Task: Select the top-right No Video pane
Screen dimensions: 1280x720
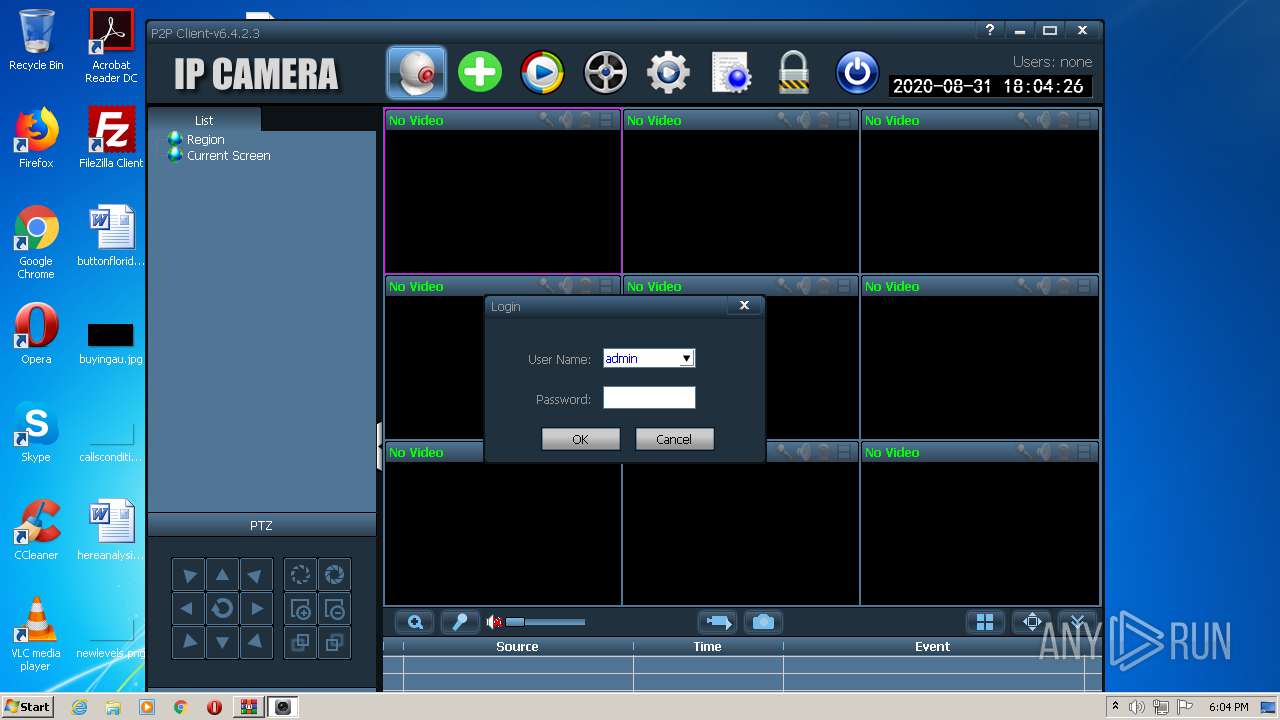Action: [x=980, y=191]
